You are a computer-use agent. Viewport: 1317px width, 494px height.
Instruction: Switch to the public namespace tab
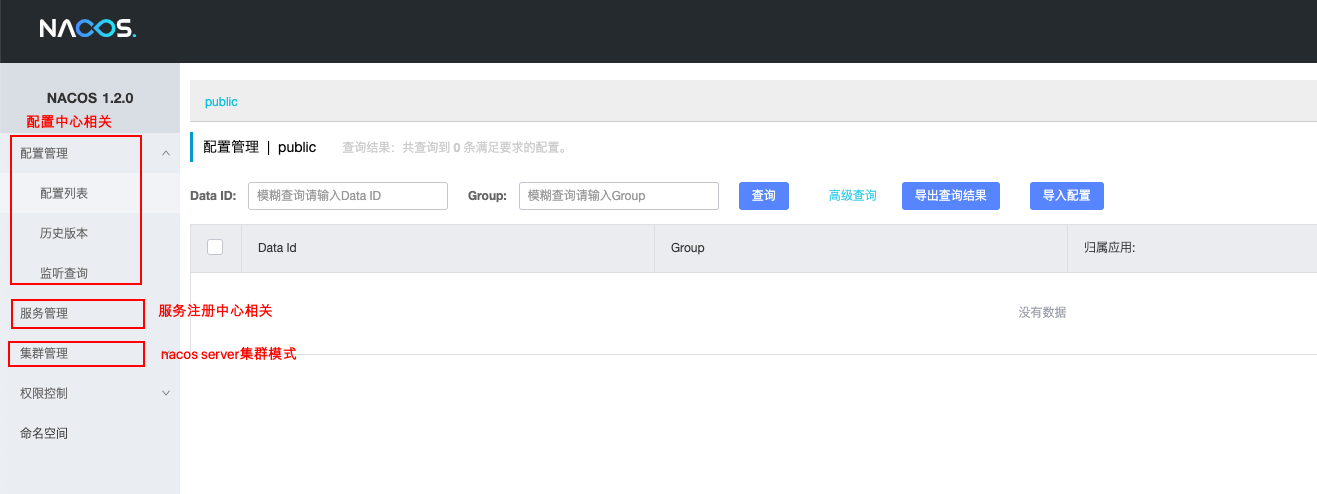tap(221, 102)
